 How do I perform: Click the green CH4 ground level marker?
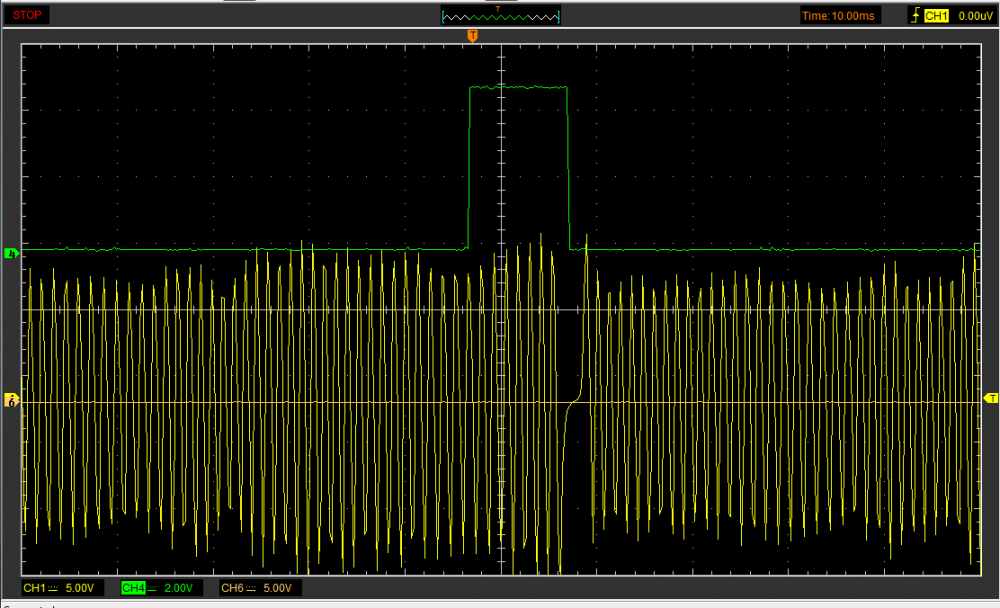pyautogui.click(x=12, y=253)
